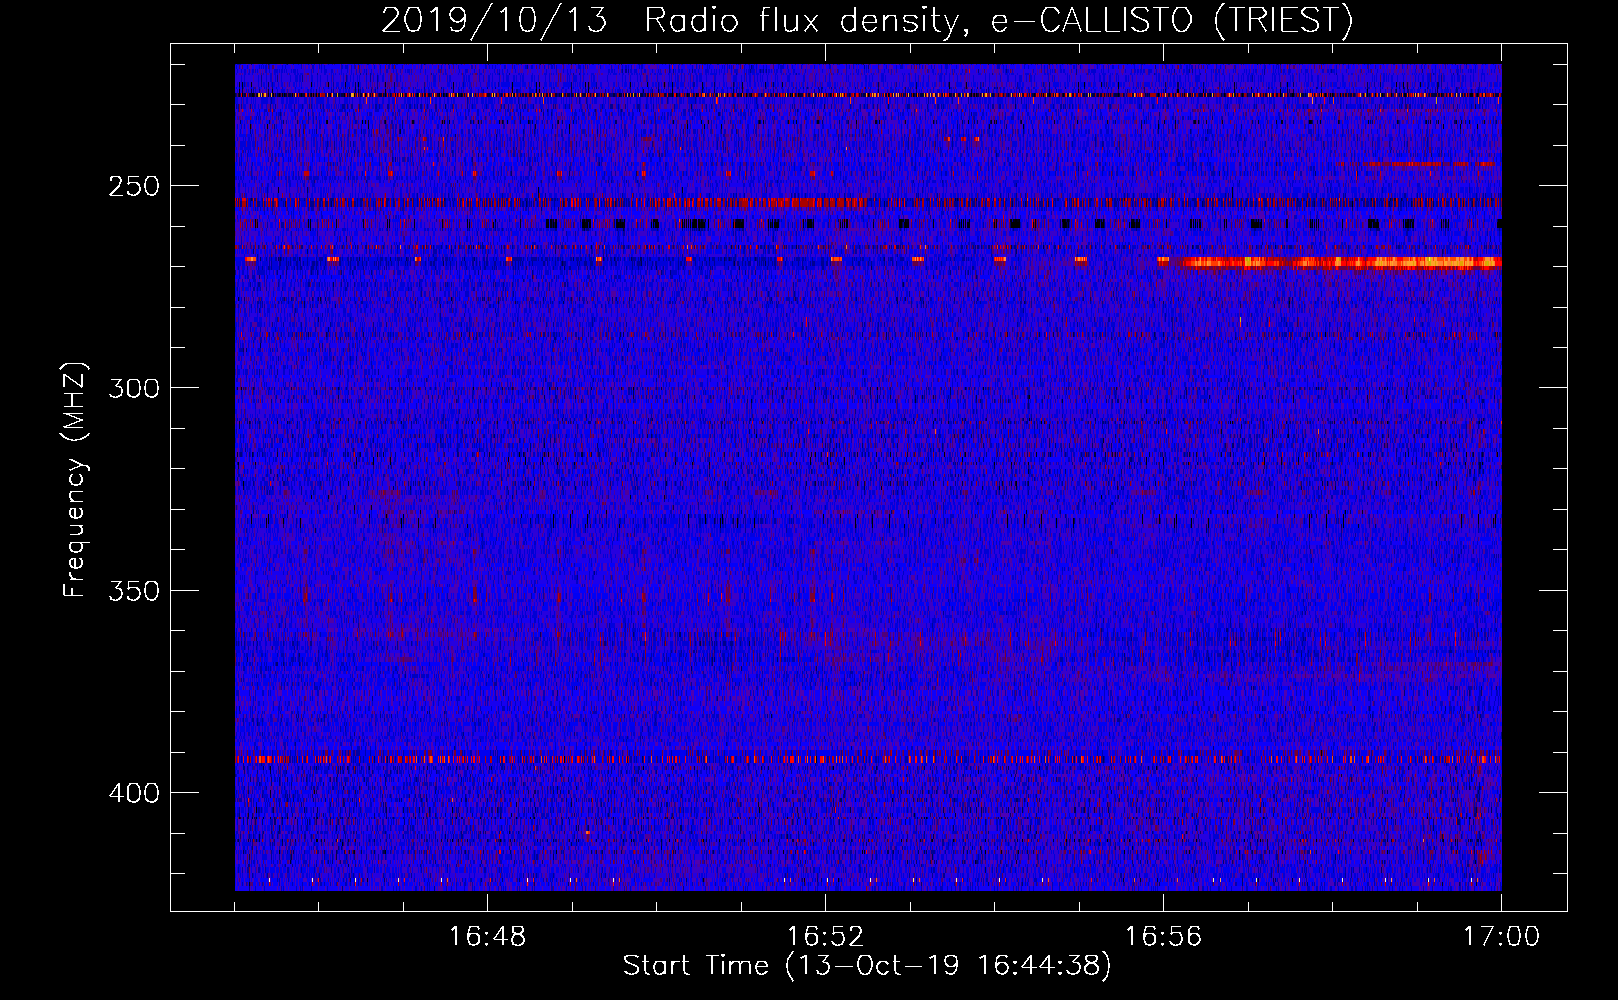
Task: Click the 400 frequency tick label
Action: coord(134,793)
